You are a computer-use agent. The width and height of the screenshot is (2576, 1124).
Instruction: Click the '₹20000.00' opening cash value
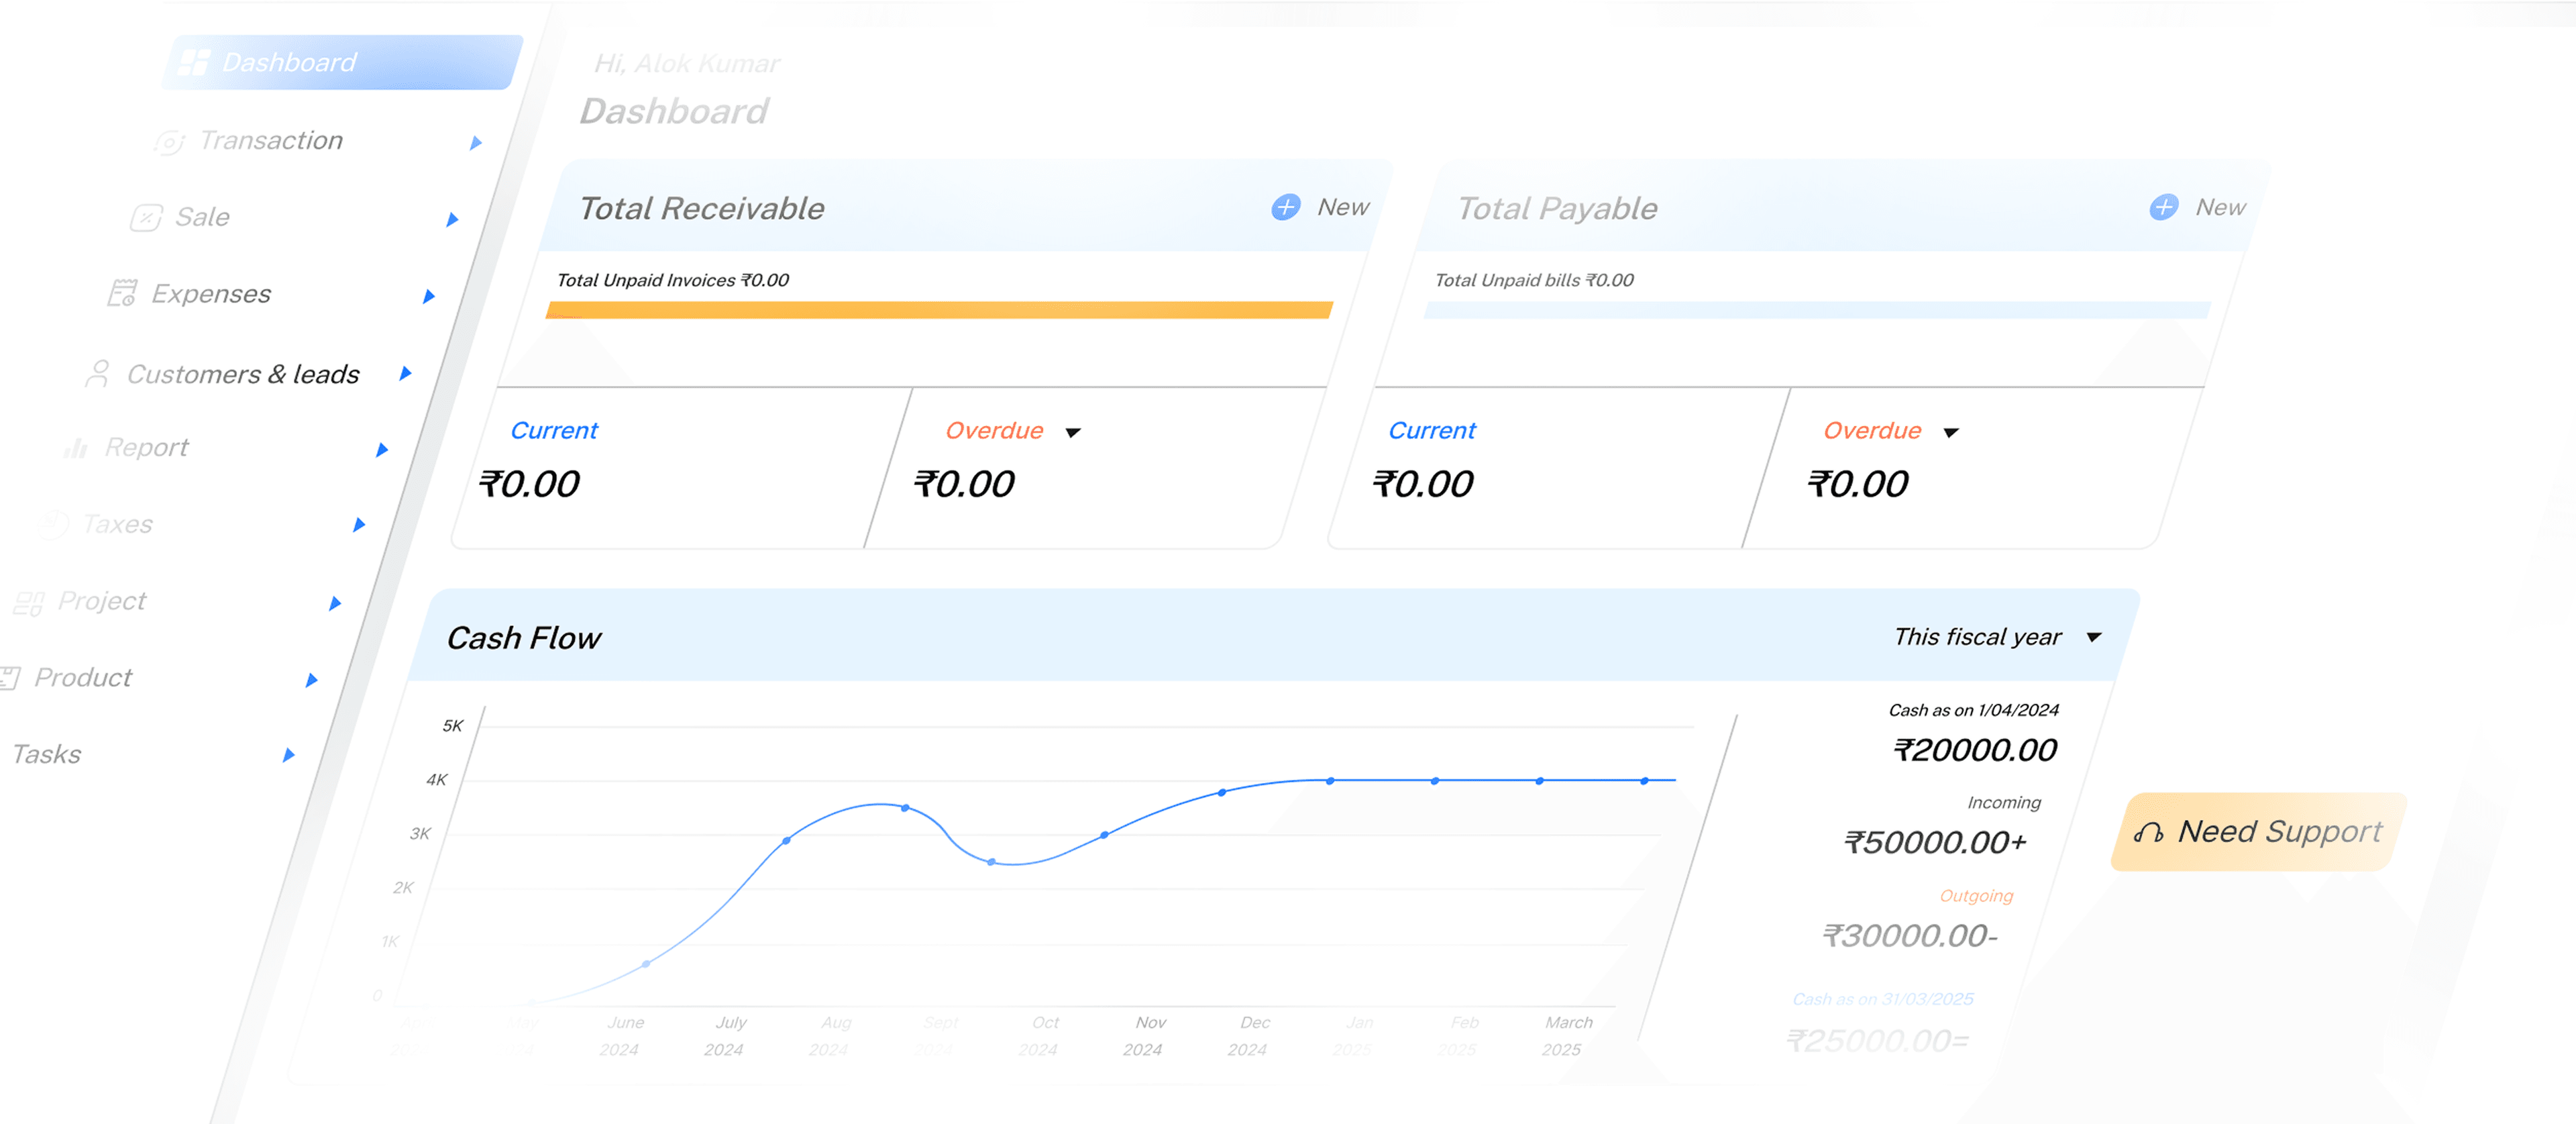pyautogui.click(x=1975, y=750)
